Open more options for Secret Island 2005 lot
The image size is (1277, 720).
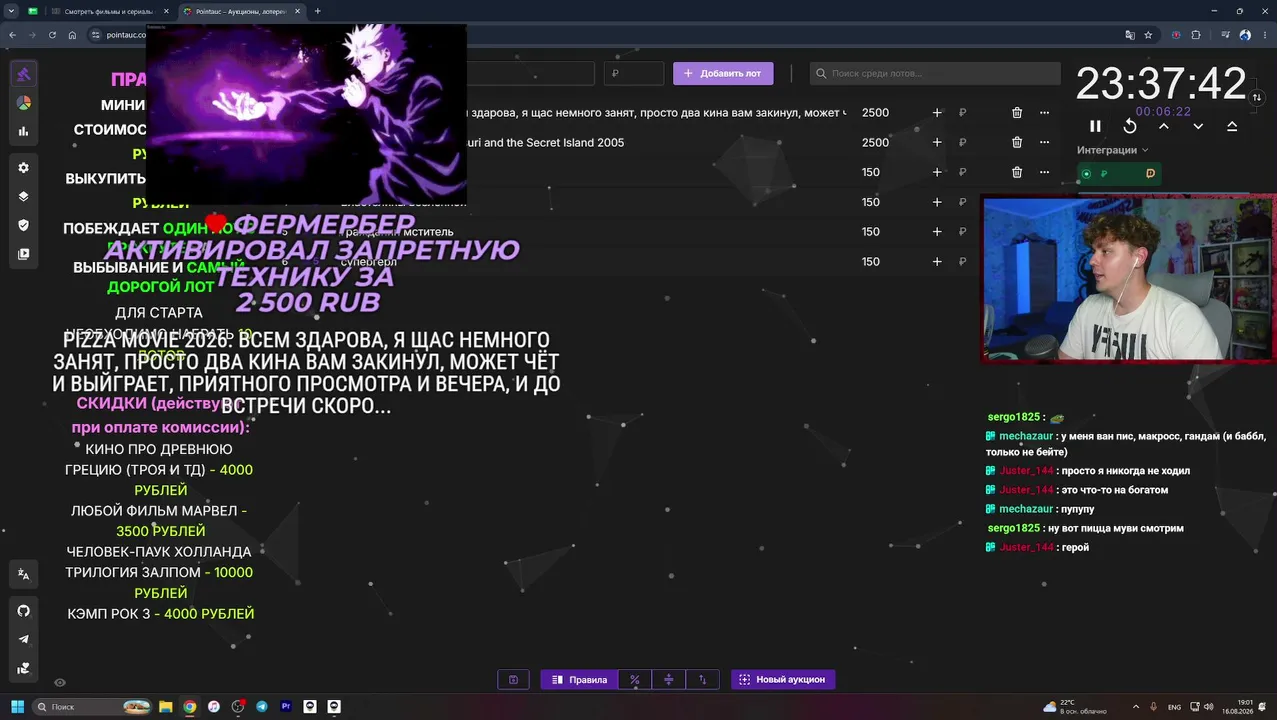click(1044, 142)
